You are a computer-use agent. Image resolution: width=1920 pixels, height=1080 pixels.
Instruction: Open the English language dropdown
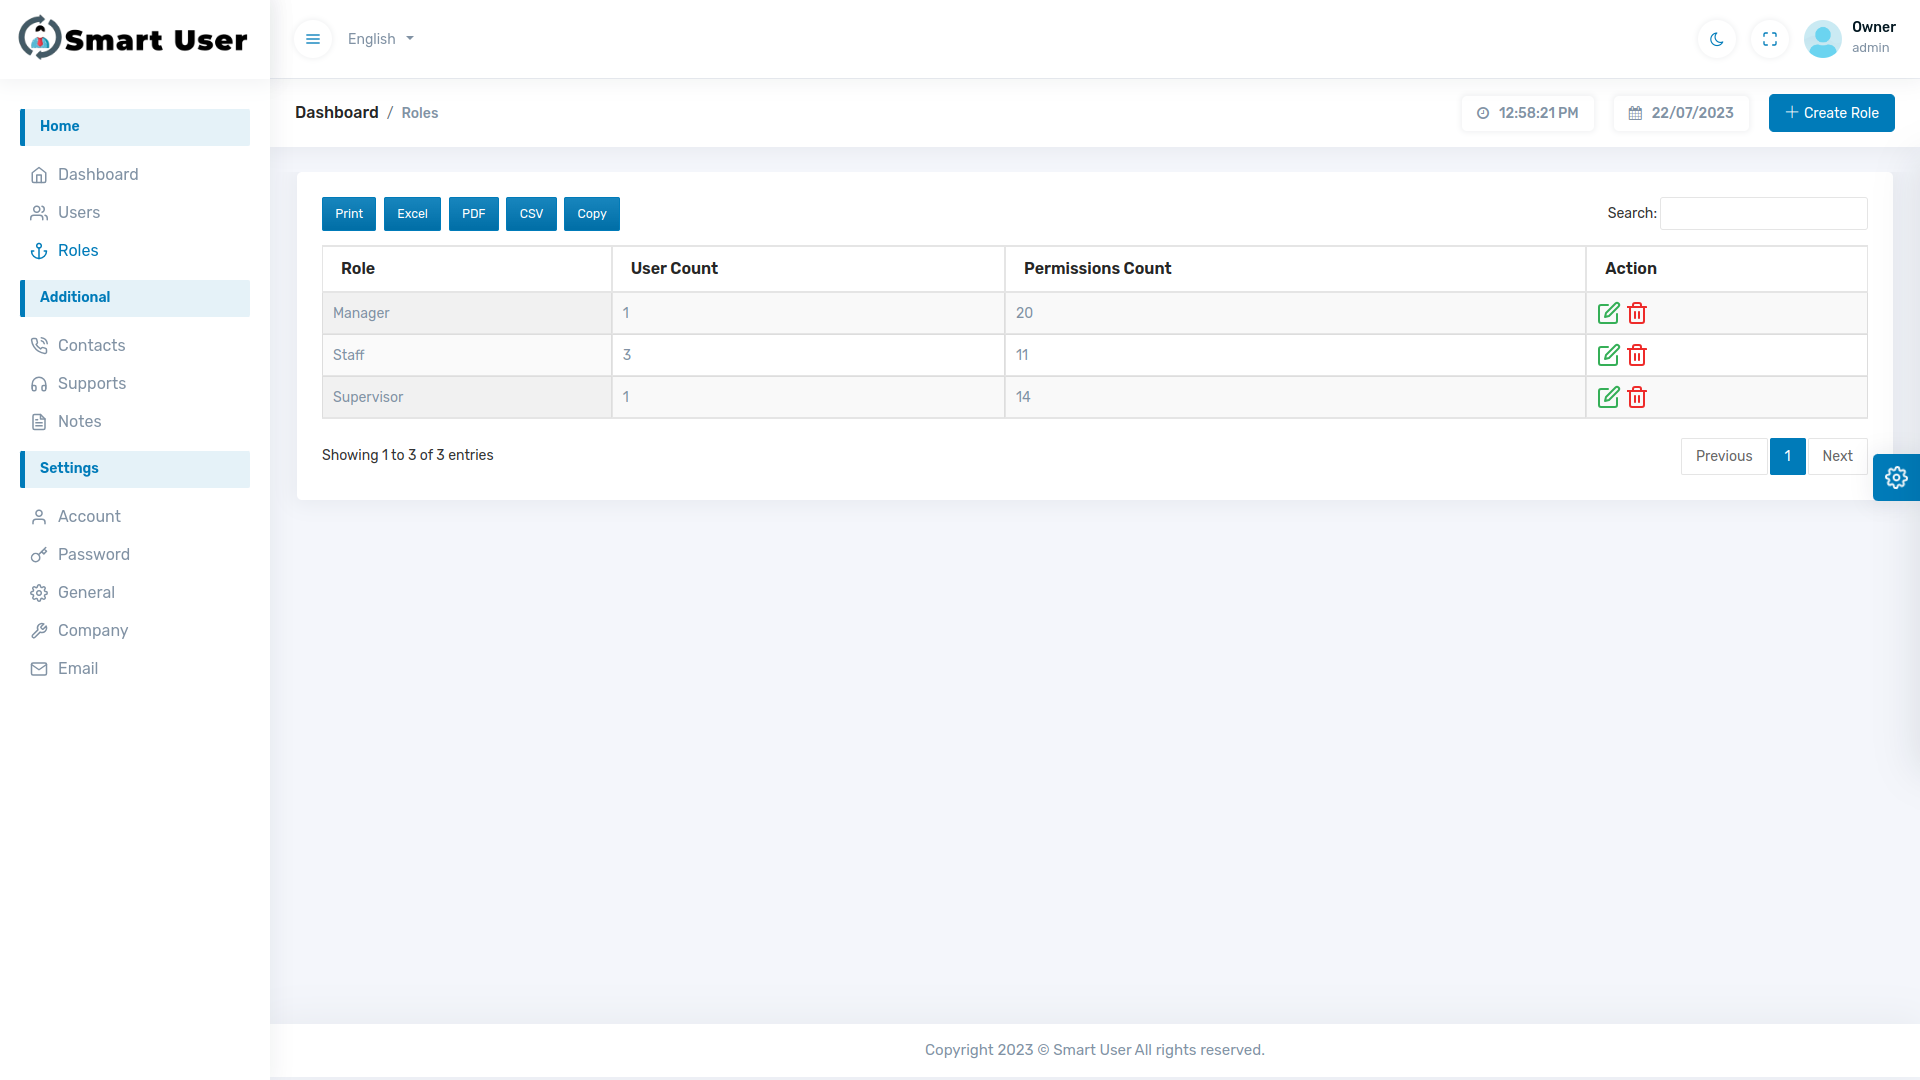pyautogui.click(x=380, y=39)
